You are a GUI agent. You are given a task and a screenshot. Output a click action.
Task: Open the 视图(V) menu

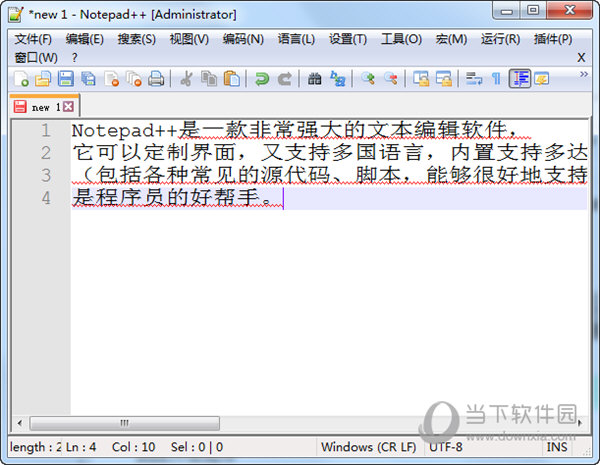click(x=189, y=39)
